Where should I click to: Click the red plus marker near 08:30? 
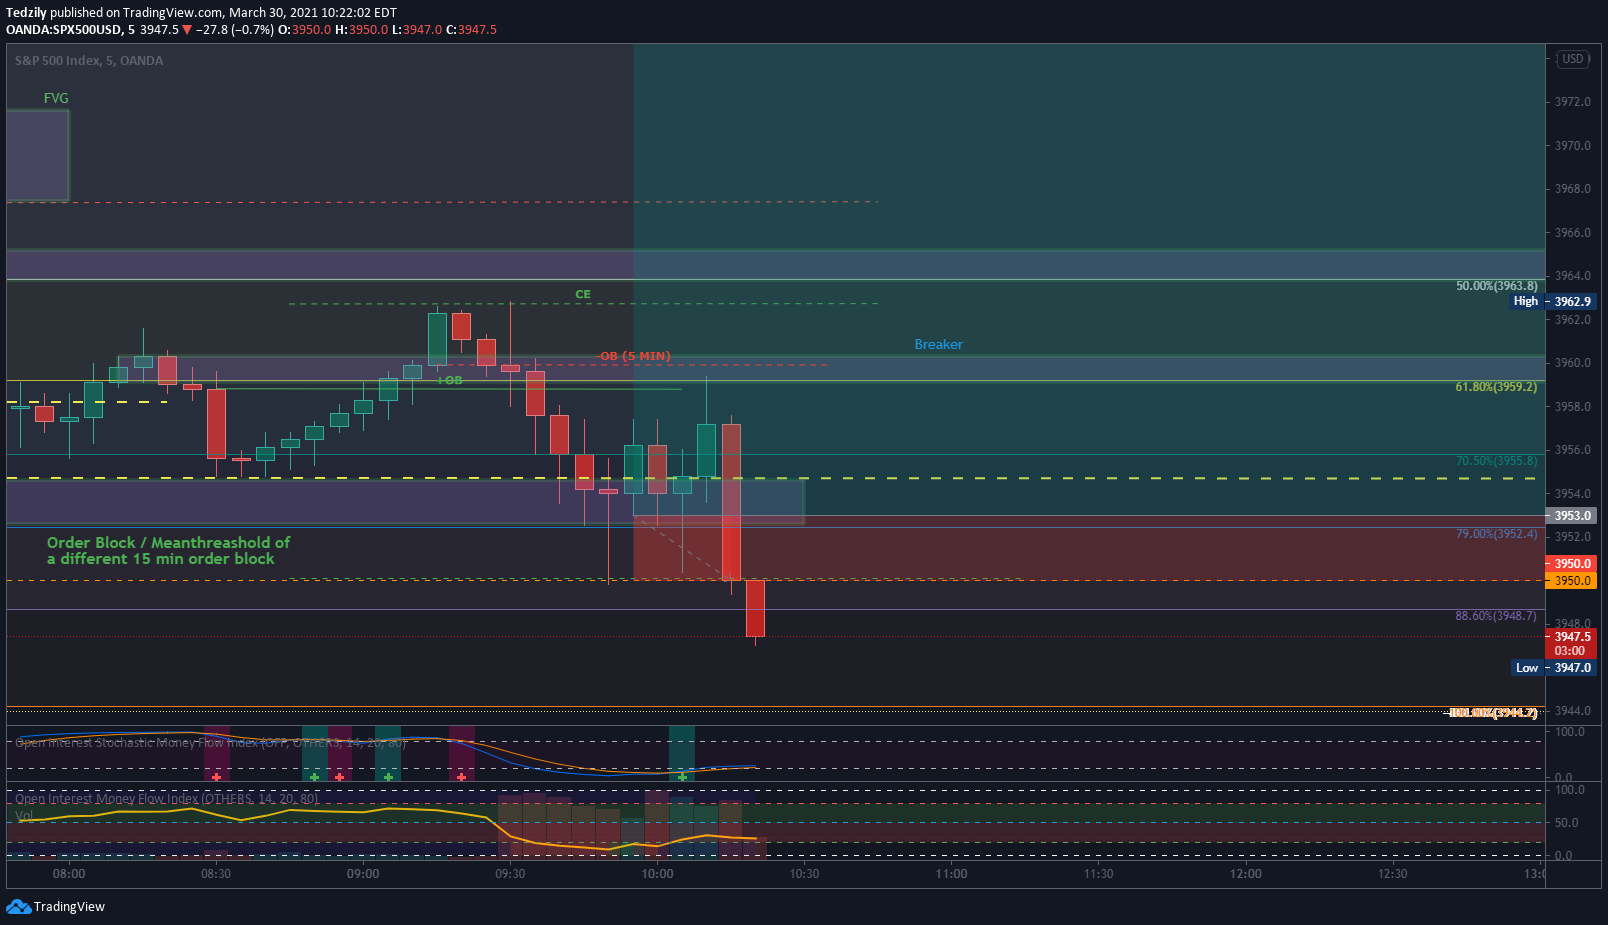tap(216, 777)
